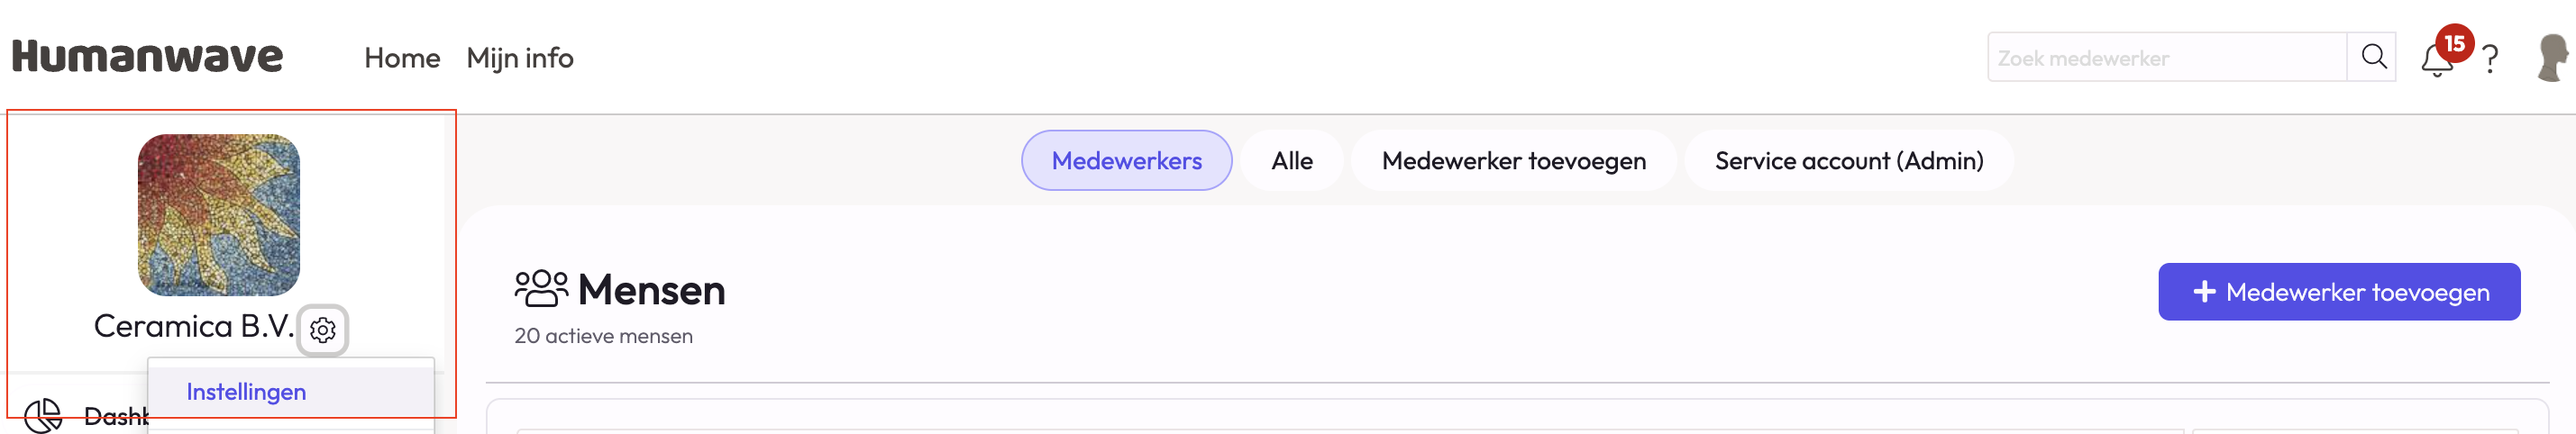Select the Alle tab
The height and width of the screenshot is (434, 2576).
(x=1291, y=160)
